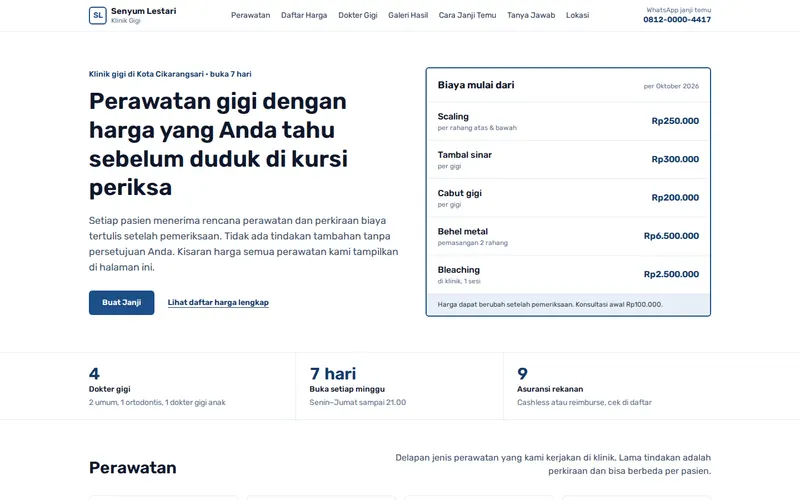
Task: Click the Delapan jenis perawatan description
Action: coord(553,464)
